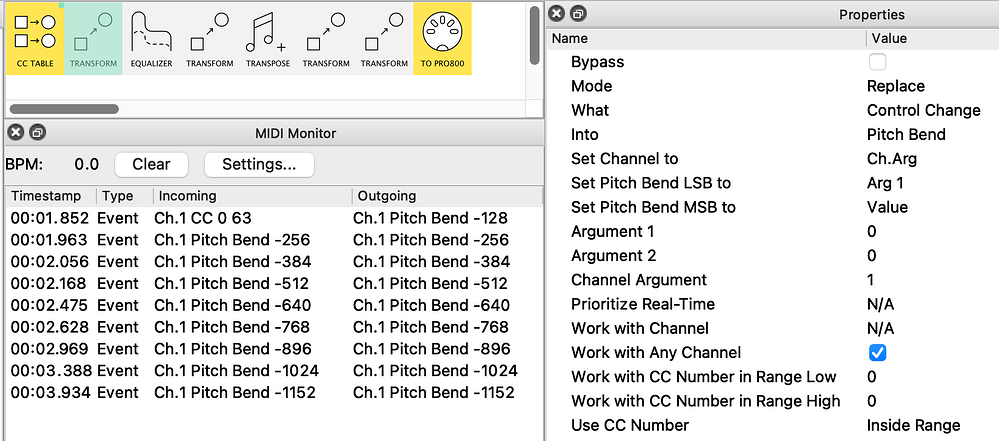Select the Use CC Number Inside Range value
The height and width of the screenshot is (441, 999).
(x=913, y=425)
